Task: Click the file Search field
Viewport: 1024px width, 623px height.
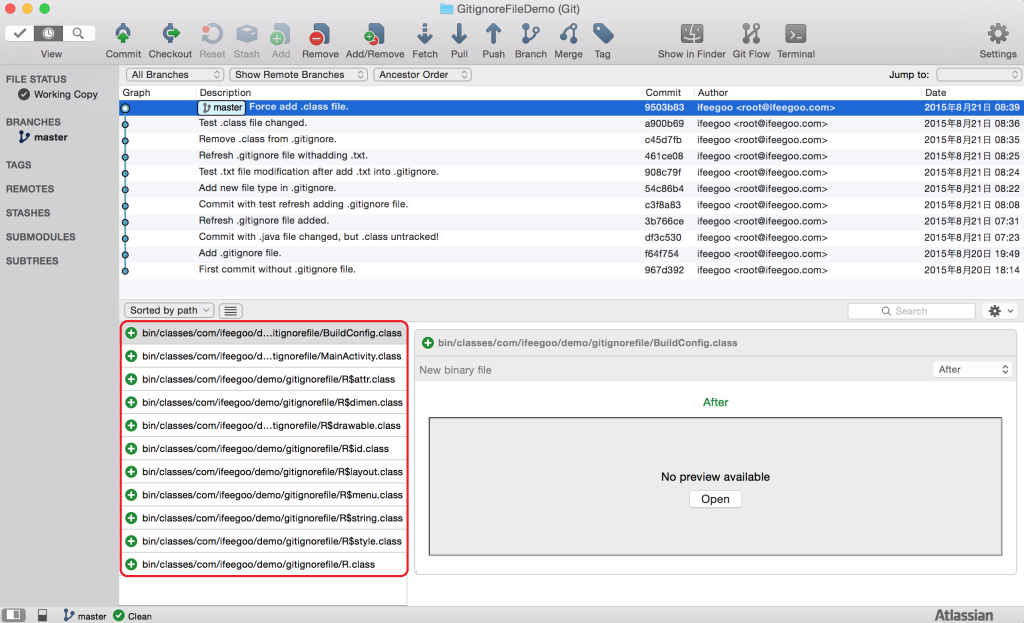Action: coord(911,311)
